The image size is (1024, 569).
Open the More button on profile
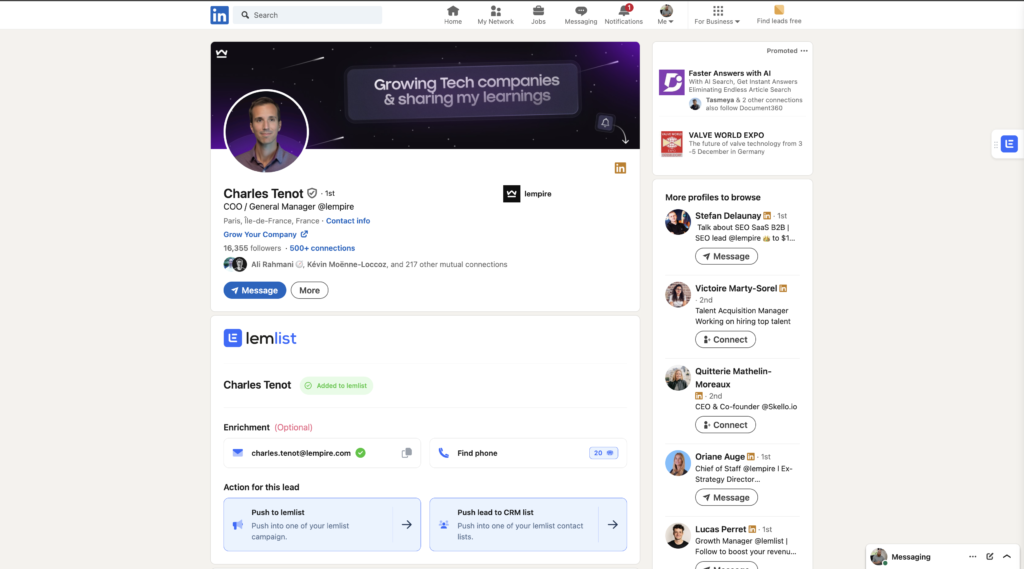310,290
